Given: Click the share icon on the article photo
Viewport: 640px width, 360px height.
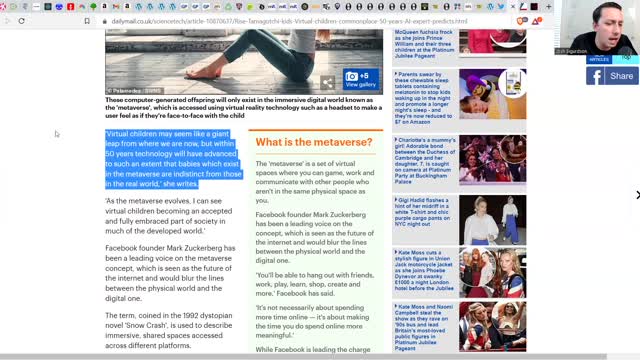Looking at the screenshot, I should (x=327, y=83).
